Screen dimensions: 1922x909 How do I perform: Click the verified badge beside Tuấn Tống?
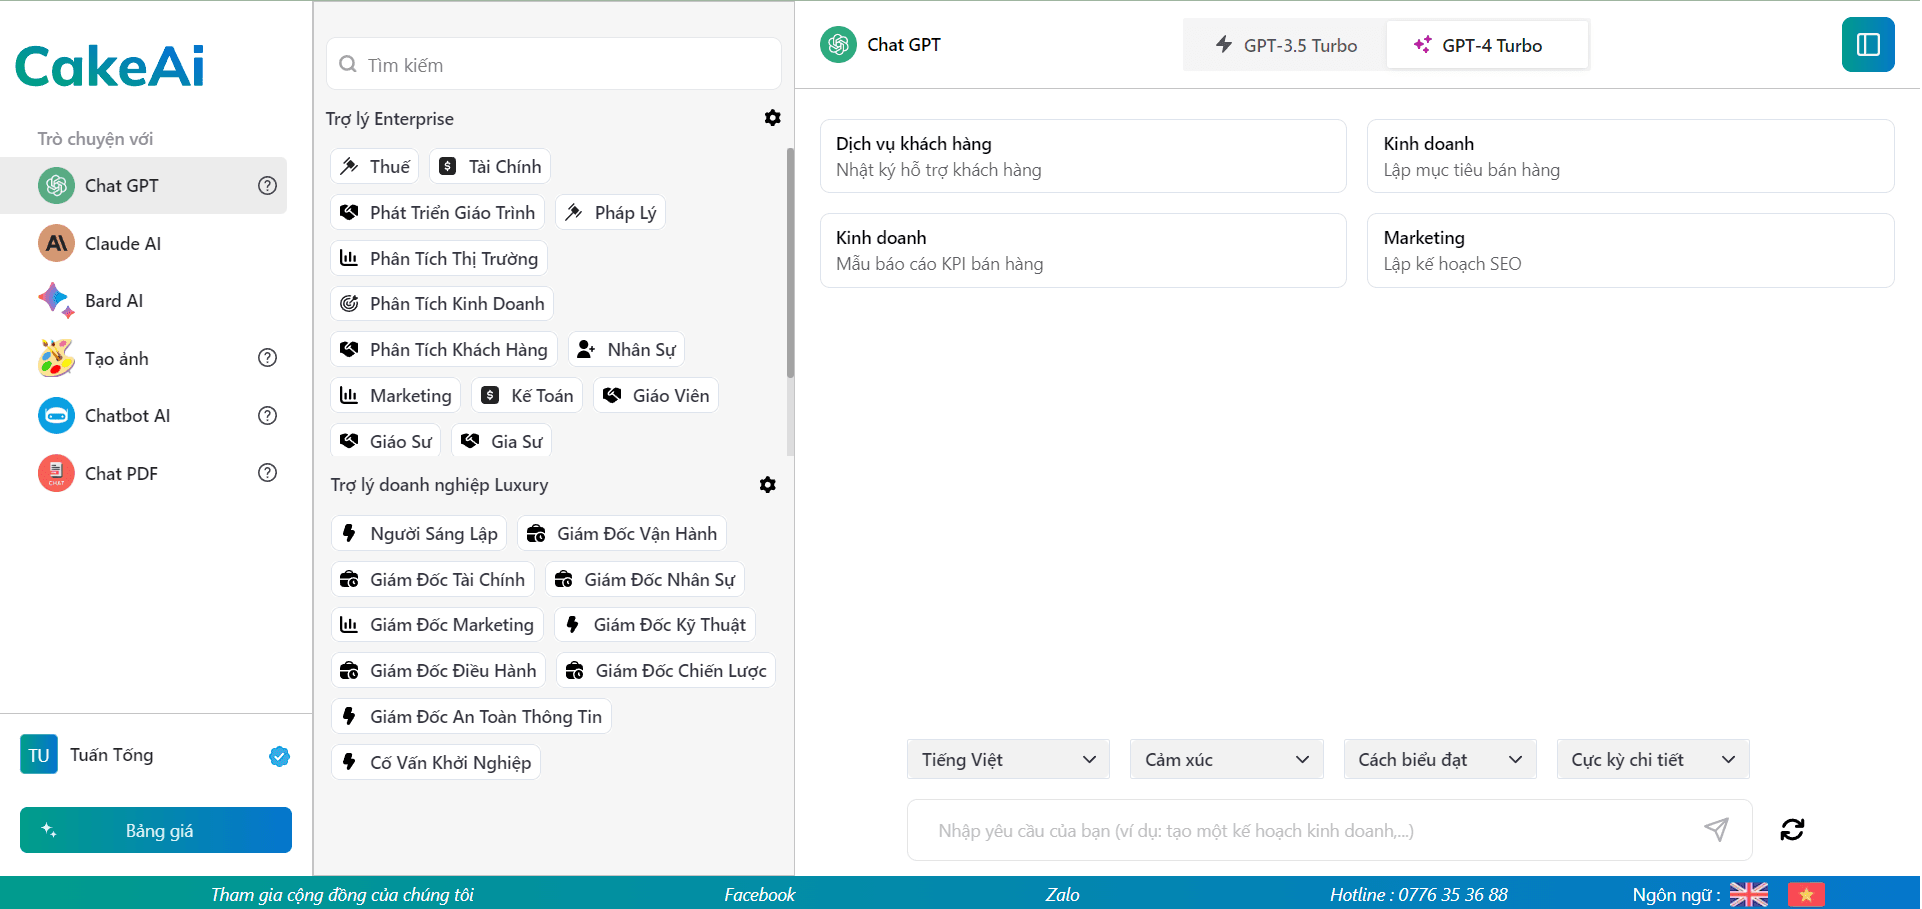point(279,756)
